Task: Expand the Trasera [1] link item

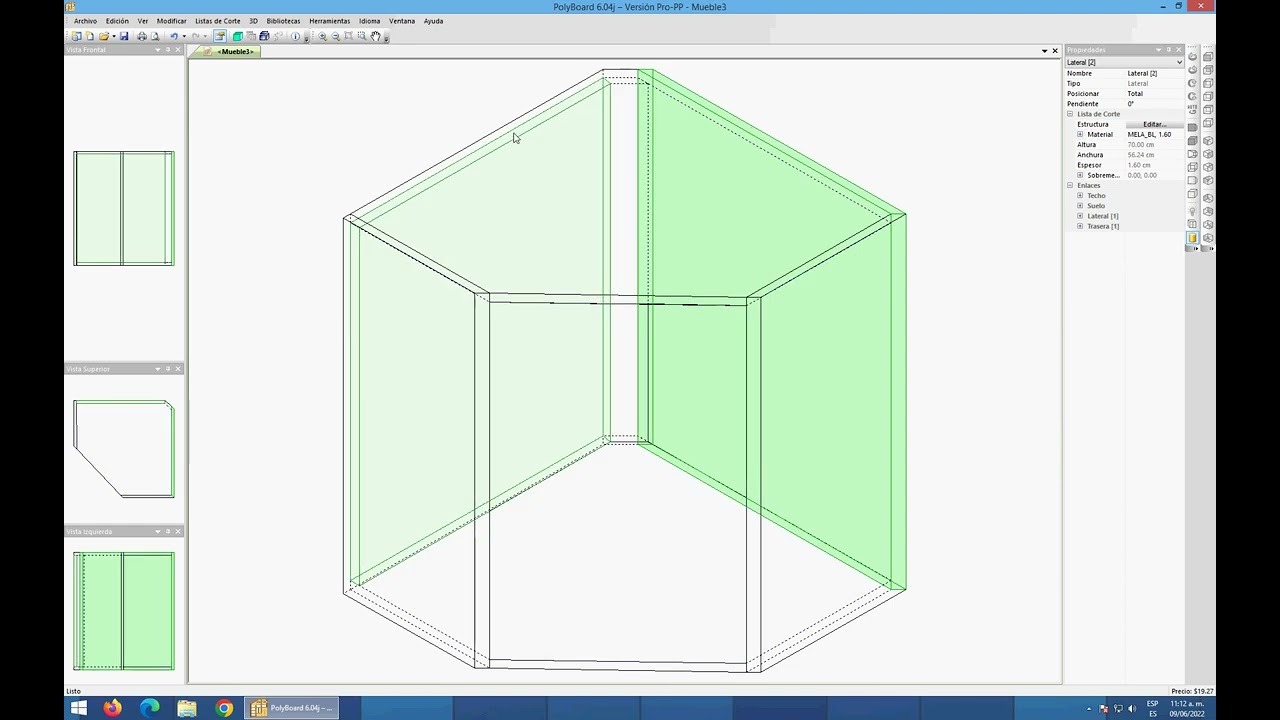Action: pyautogui.click(x=1080, y=226)
